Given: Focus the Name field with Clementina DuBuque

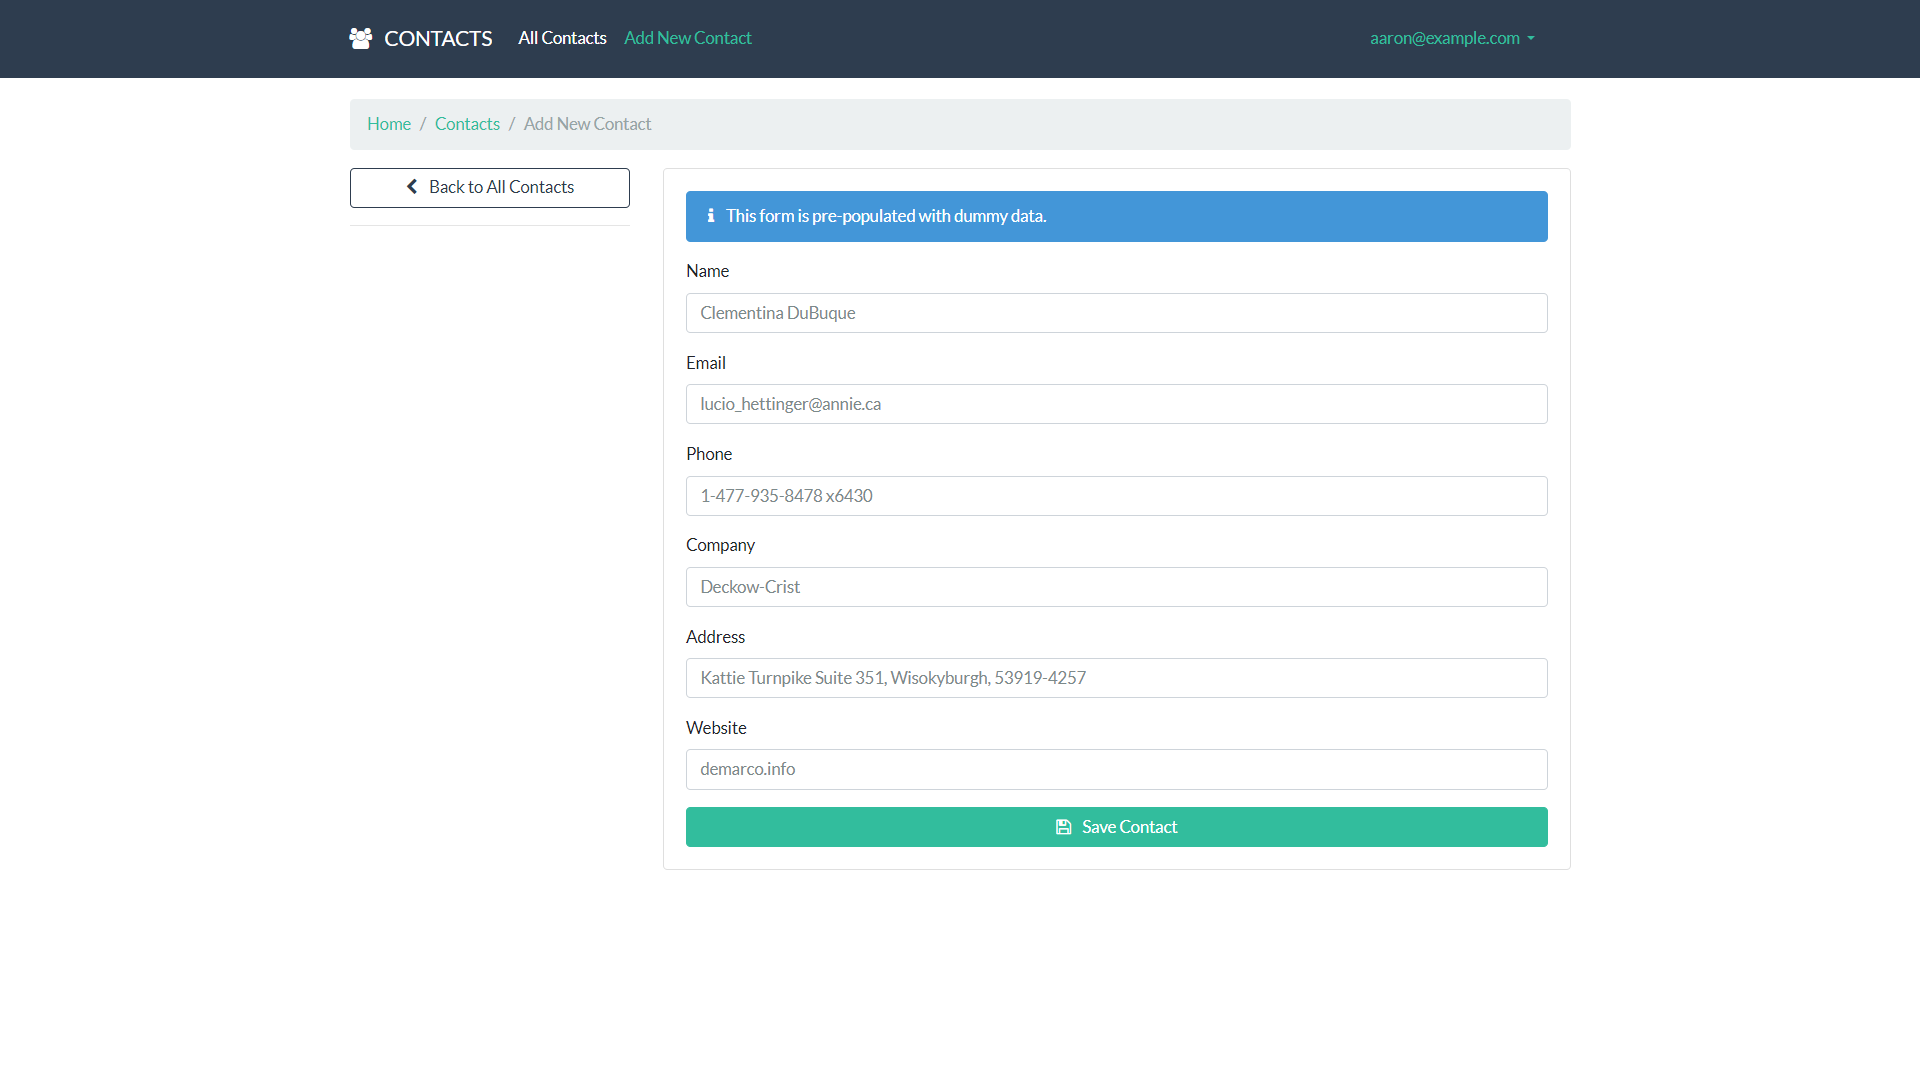Looking at the screenshot, I should point(1116,313).
